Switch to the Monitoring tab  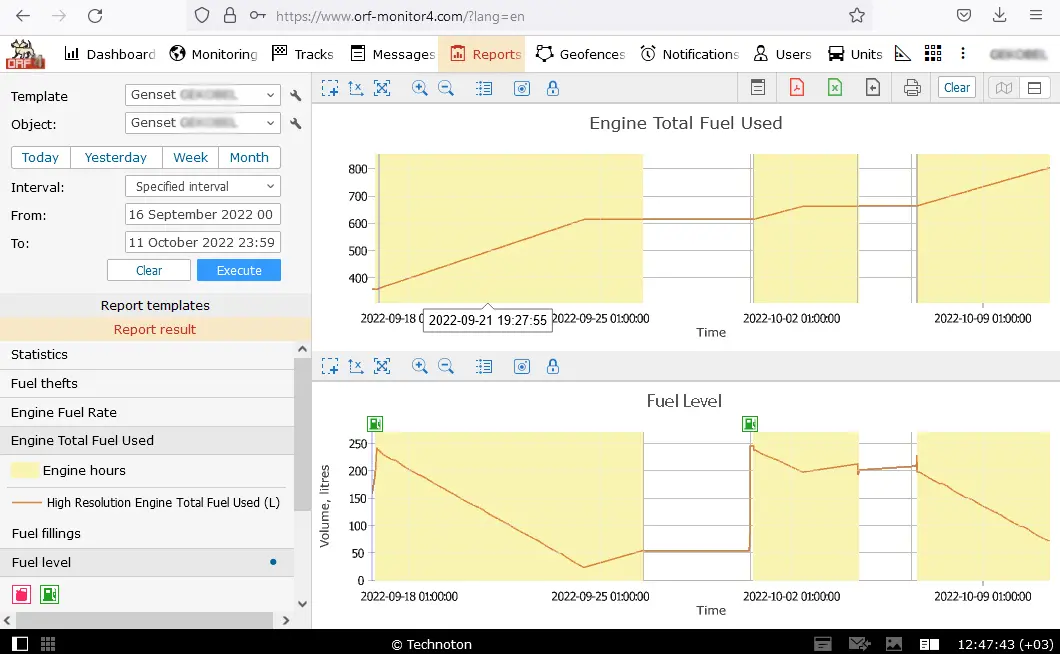[x=213, y=54]
